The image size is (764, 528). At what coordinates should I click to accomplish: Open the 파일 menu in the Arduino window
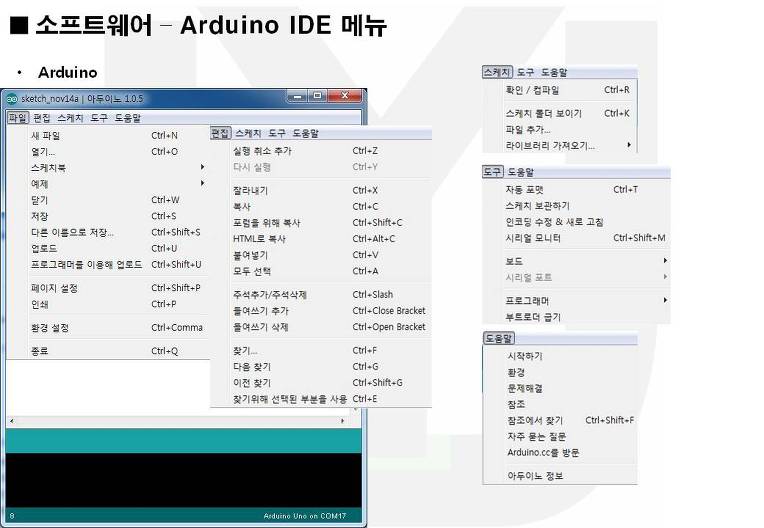18,118
